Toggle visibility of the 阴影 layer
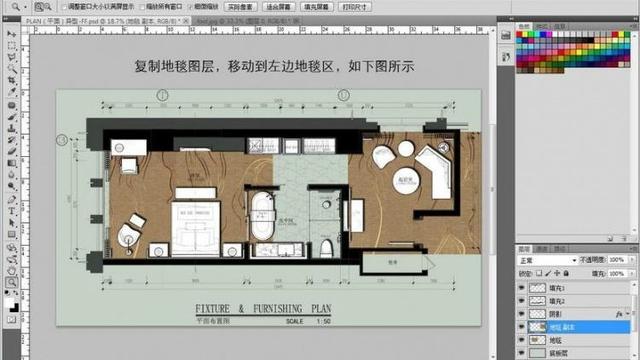Screen dimensions: 640x360 (521, 314)
